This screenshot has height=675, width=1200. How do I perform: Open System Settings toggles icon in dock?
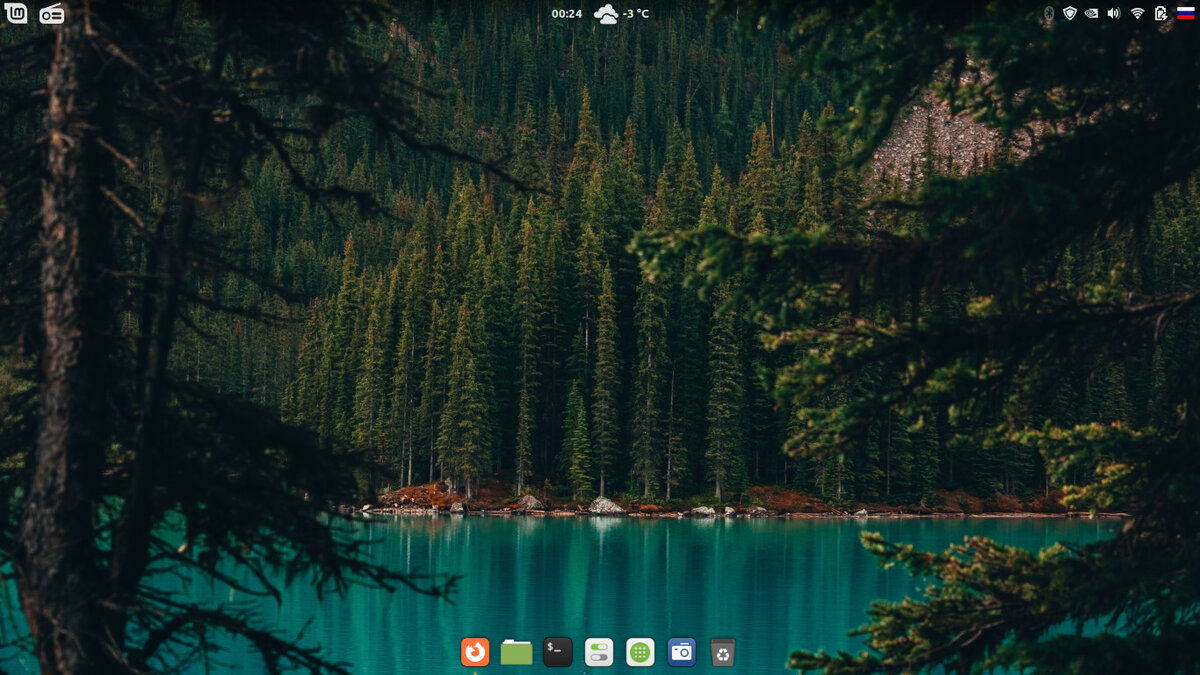point(599,652)
